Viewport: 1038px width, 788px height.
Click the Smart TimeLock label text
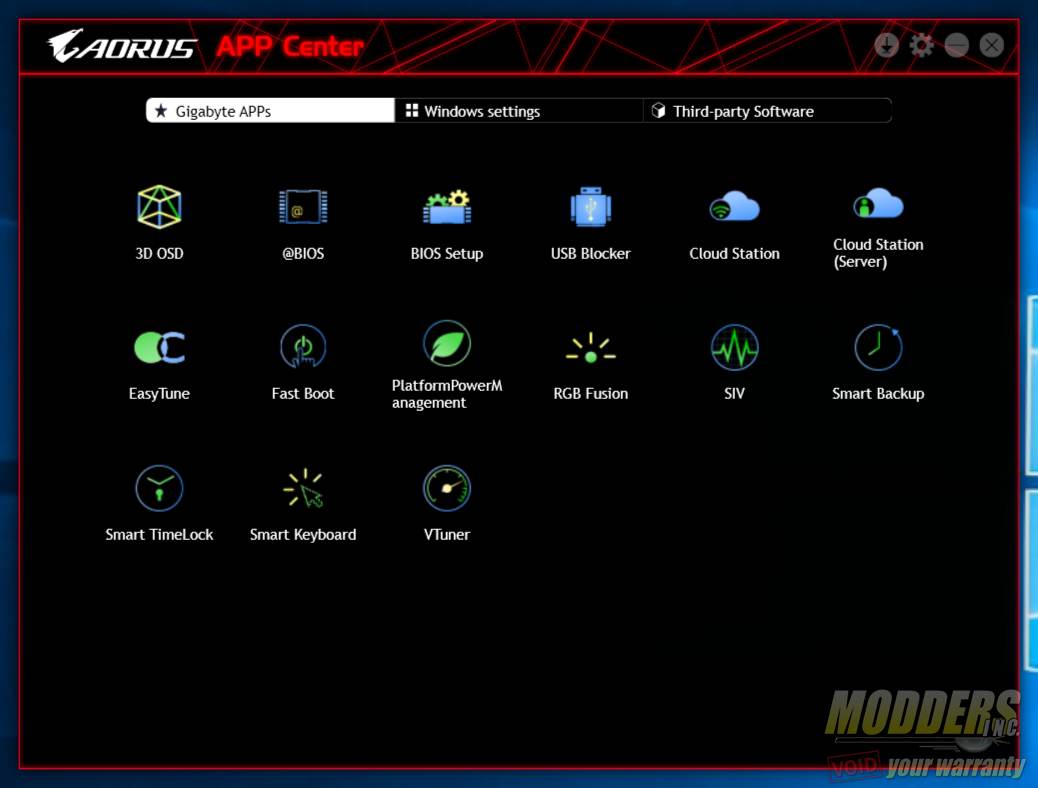[159, 534]
